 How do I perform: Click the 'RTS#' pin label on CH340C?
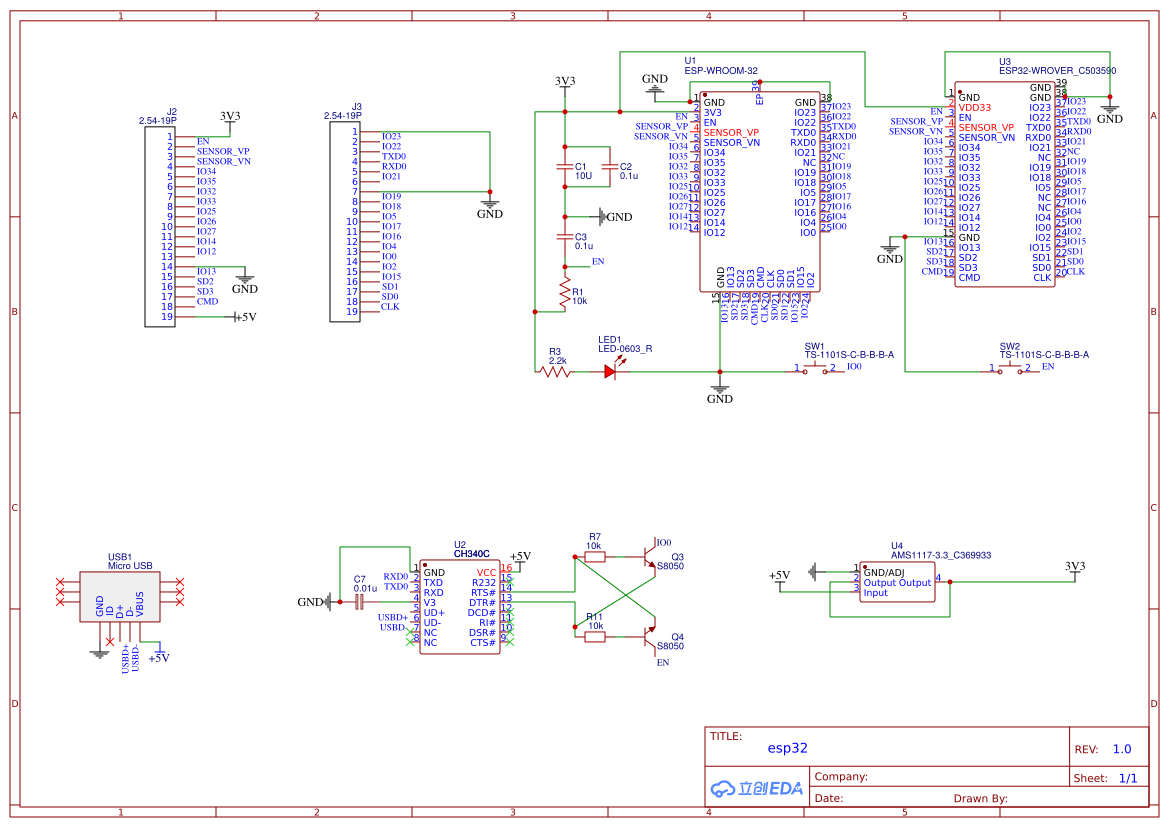pos(482,593)
